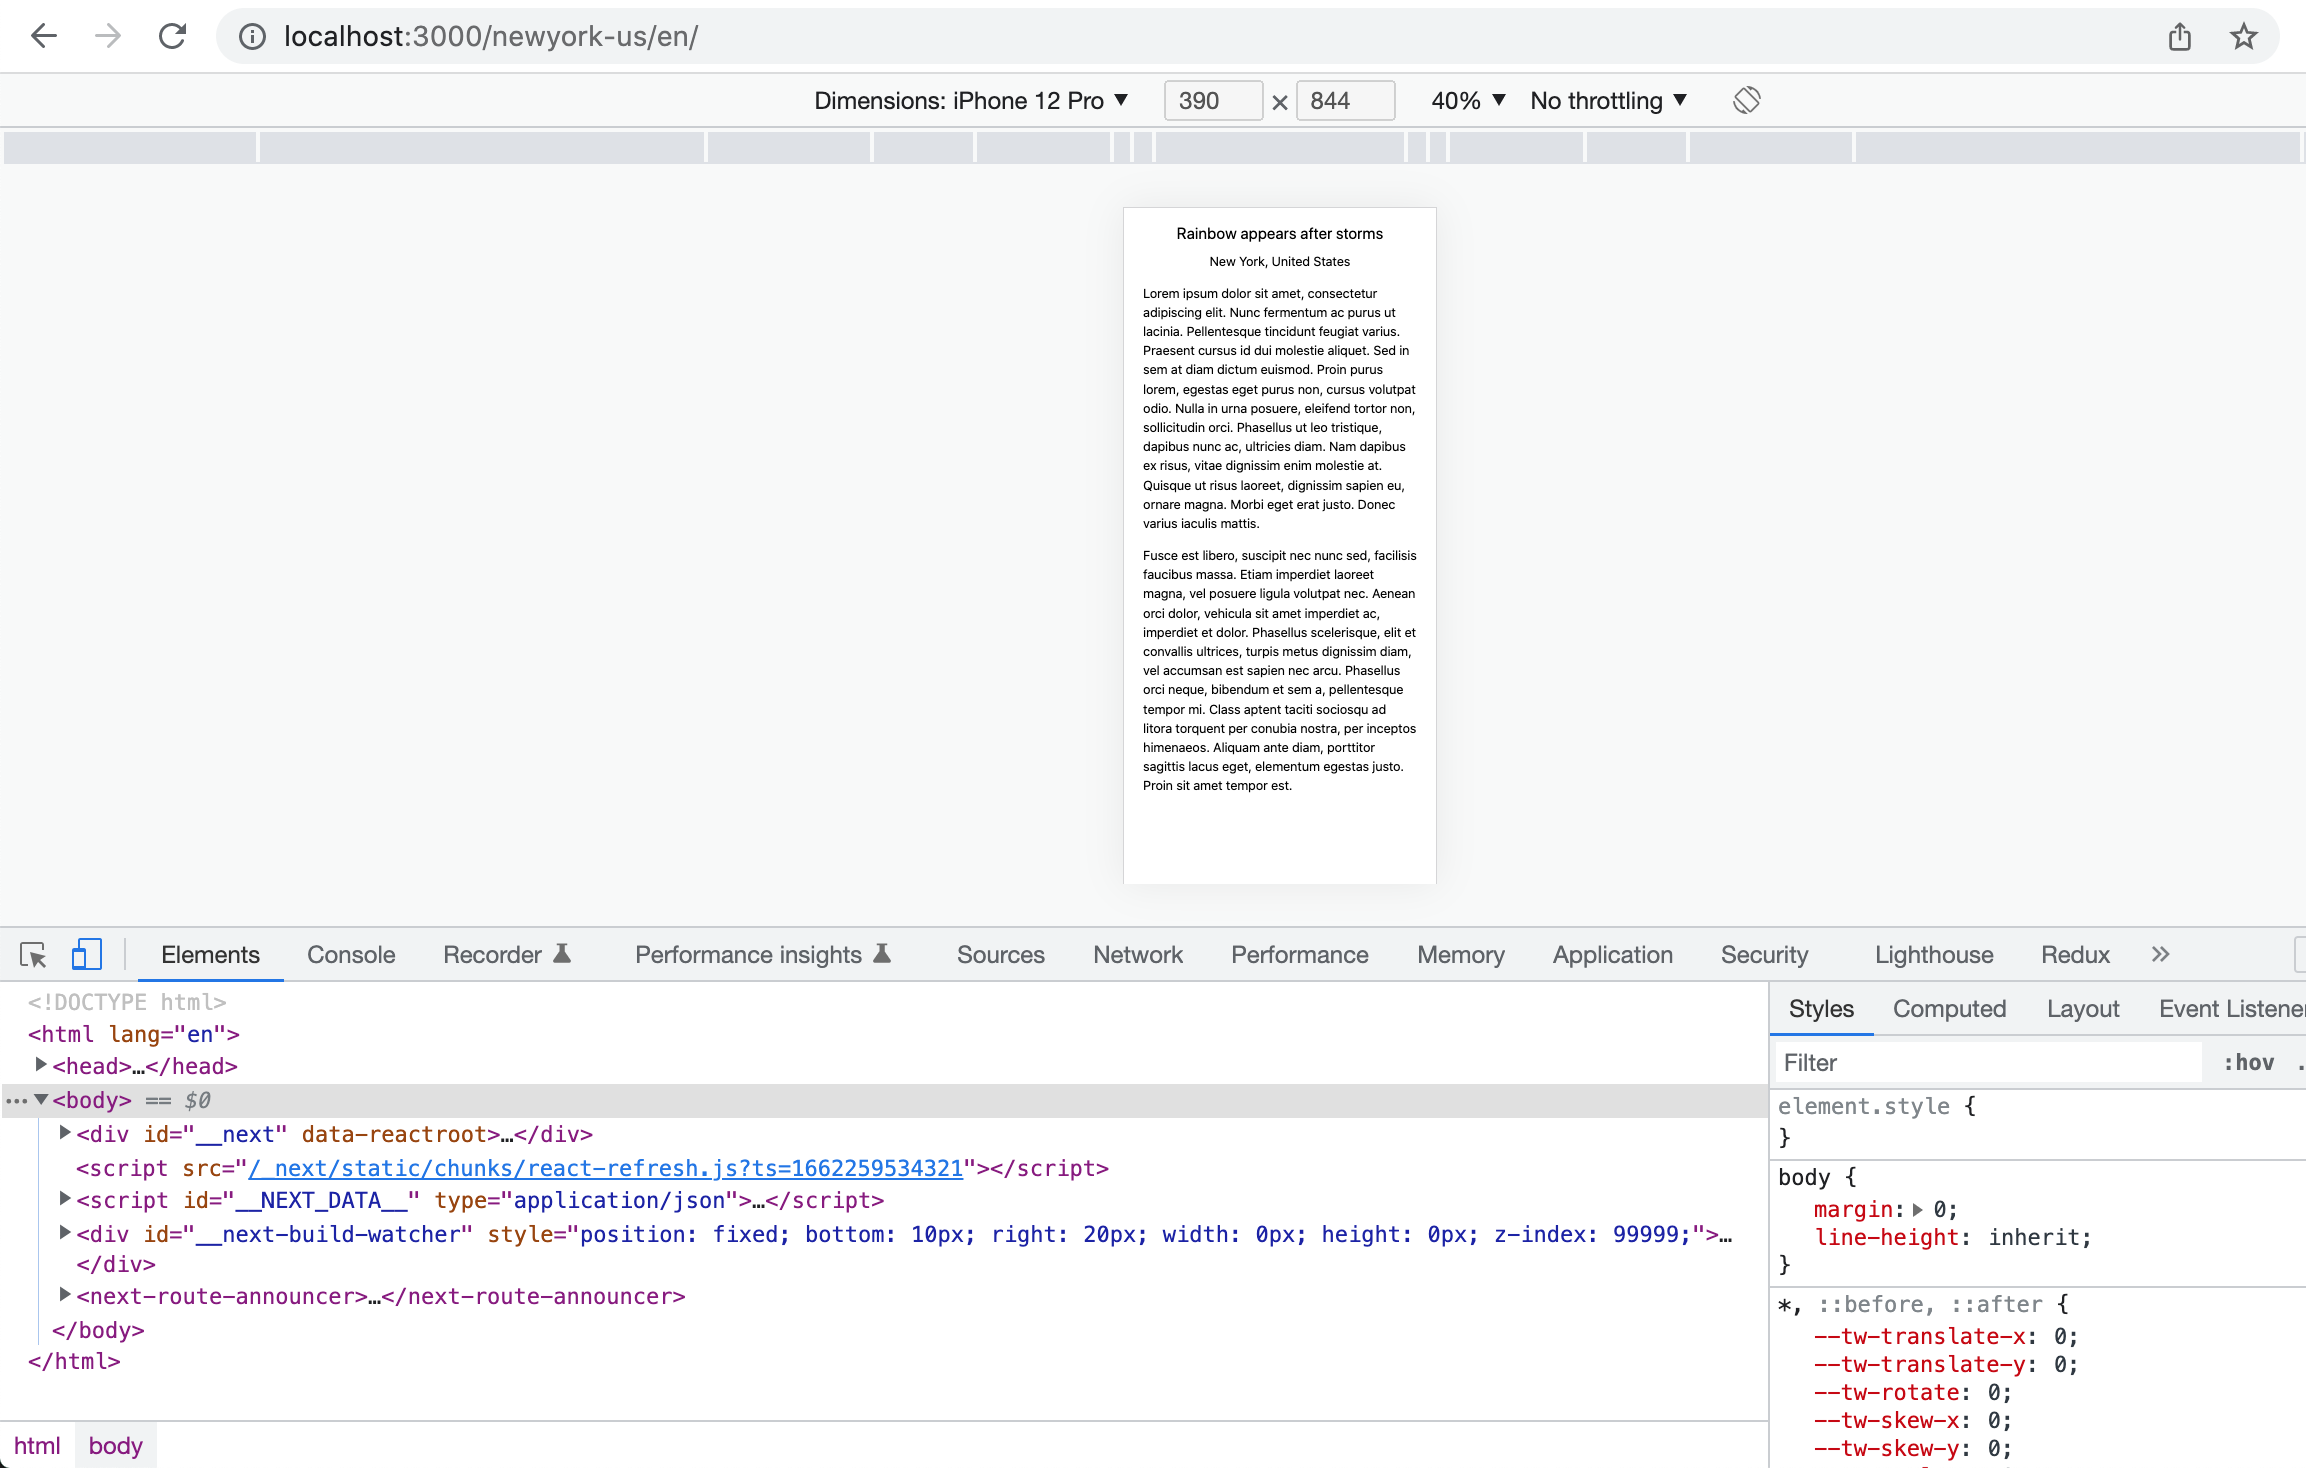
Task: Click the --tw-skew-x declaration
Action: [x=1913, y=1421]
